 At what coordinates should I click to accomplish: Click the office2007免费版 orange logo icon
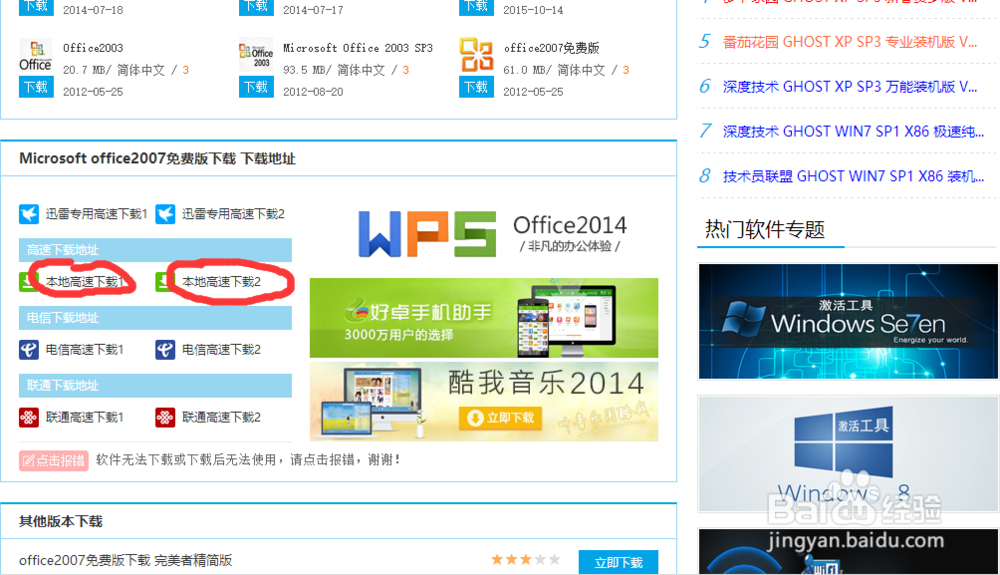click(476, 55)
